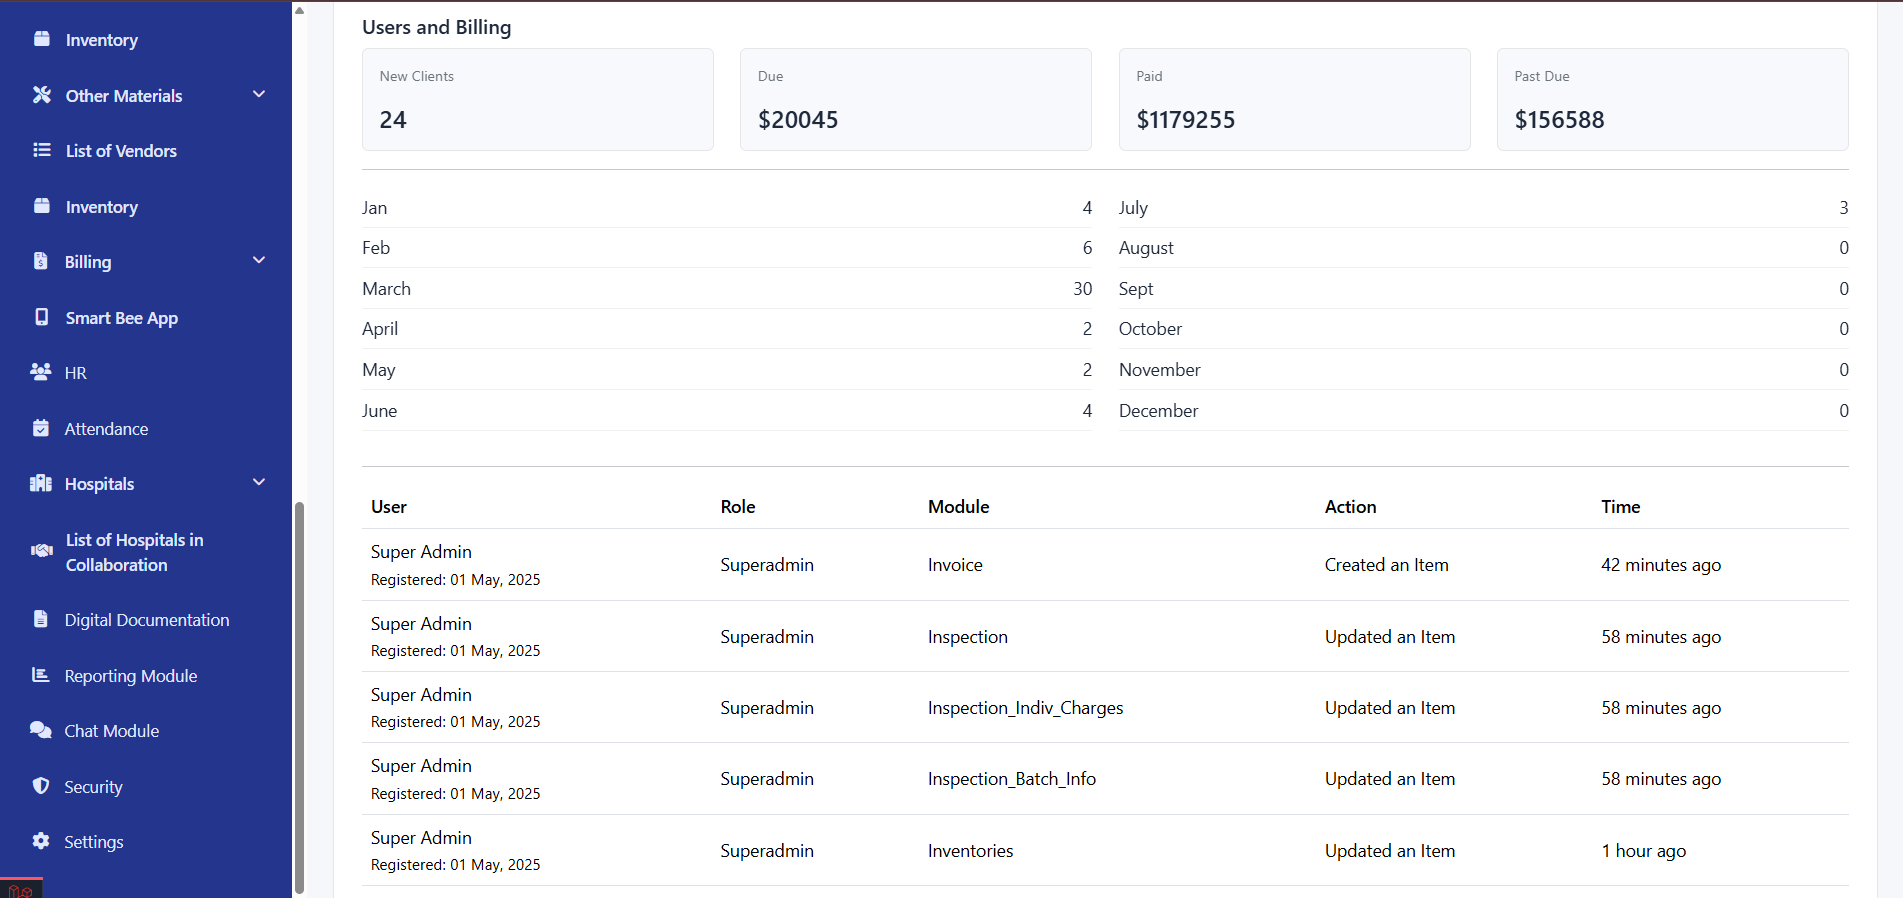Click the Security shield icon

coord(41,786)
